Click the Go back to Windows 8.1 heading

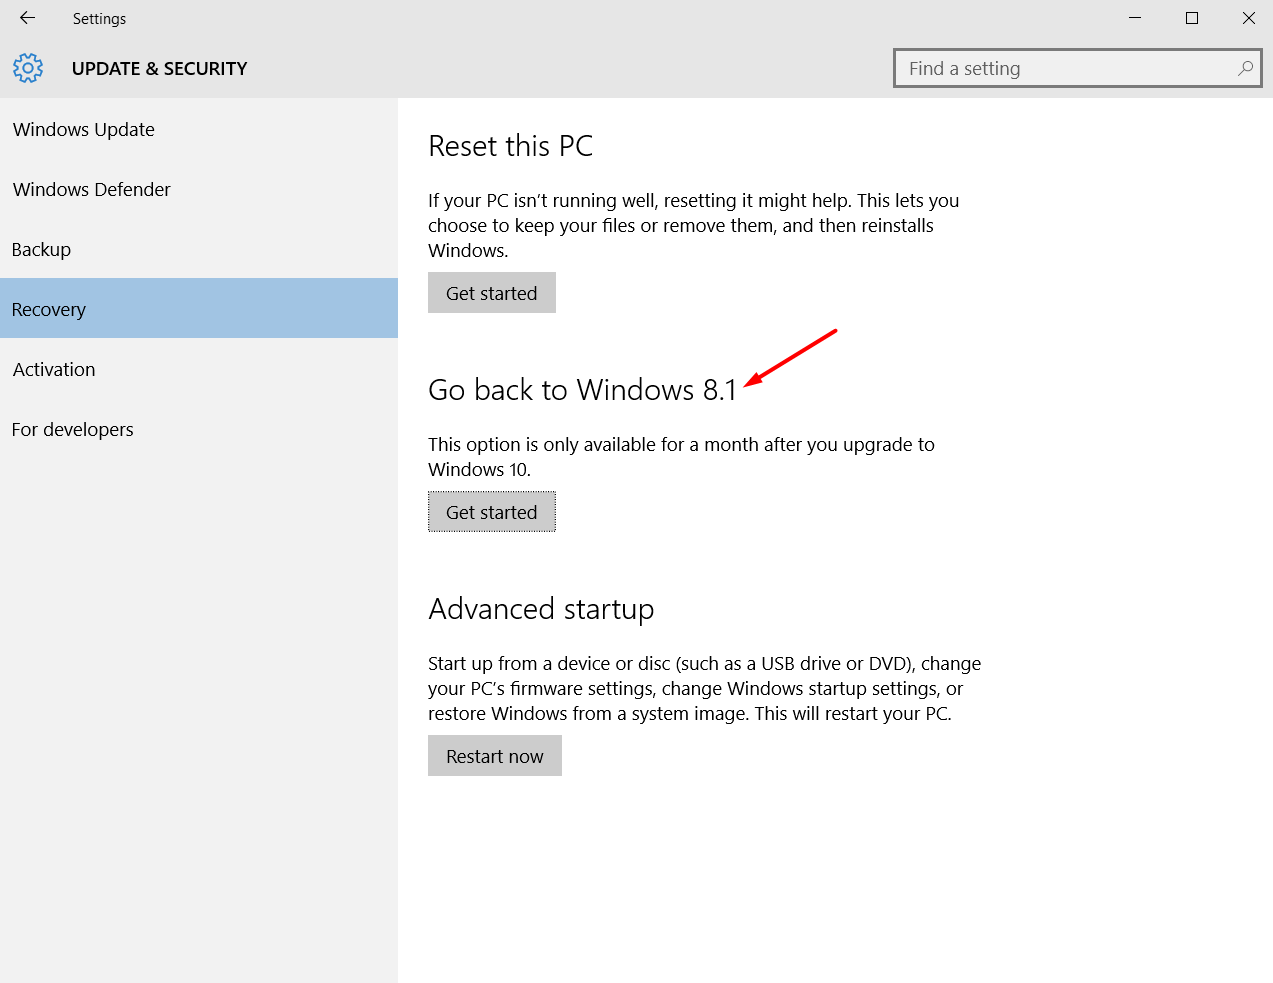(581, 390)
